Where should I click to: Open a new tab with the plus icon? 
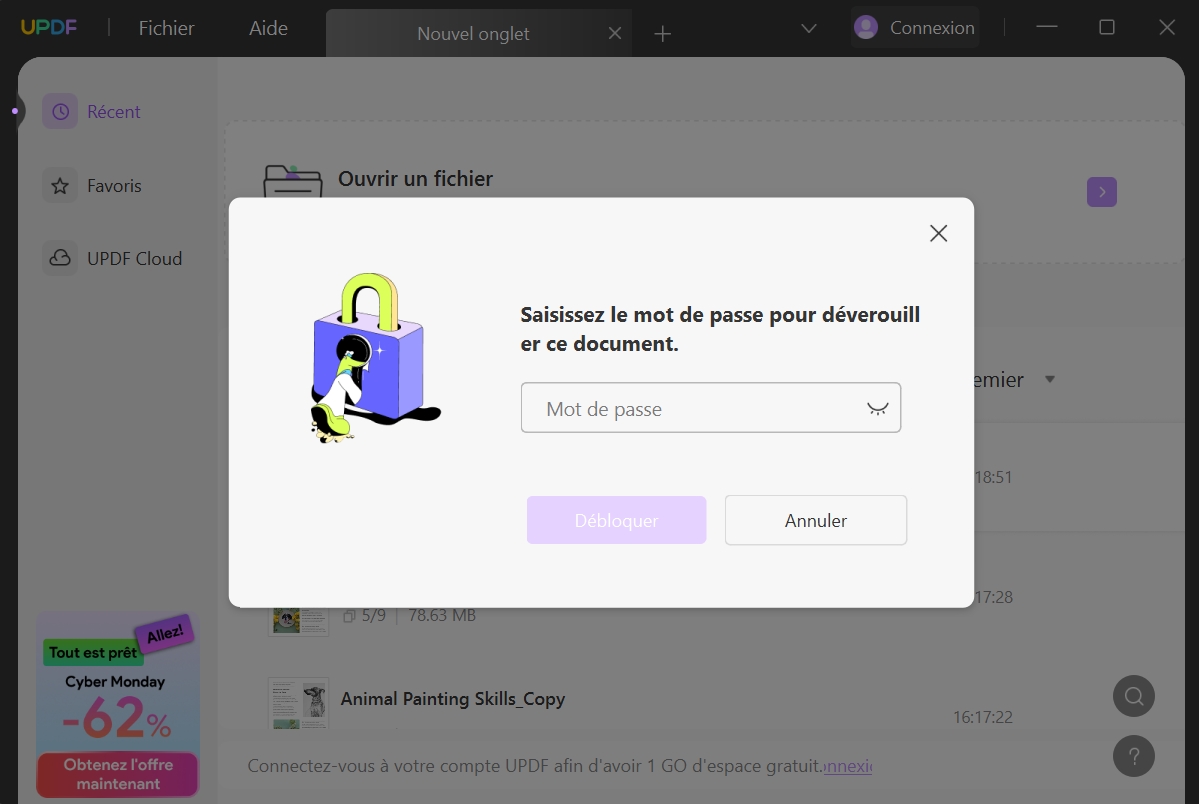[662, 32]
